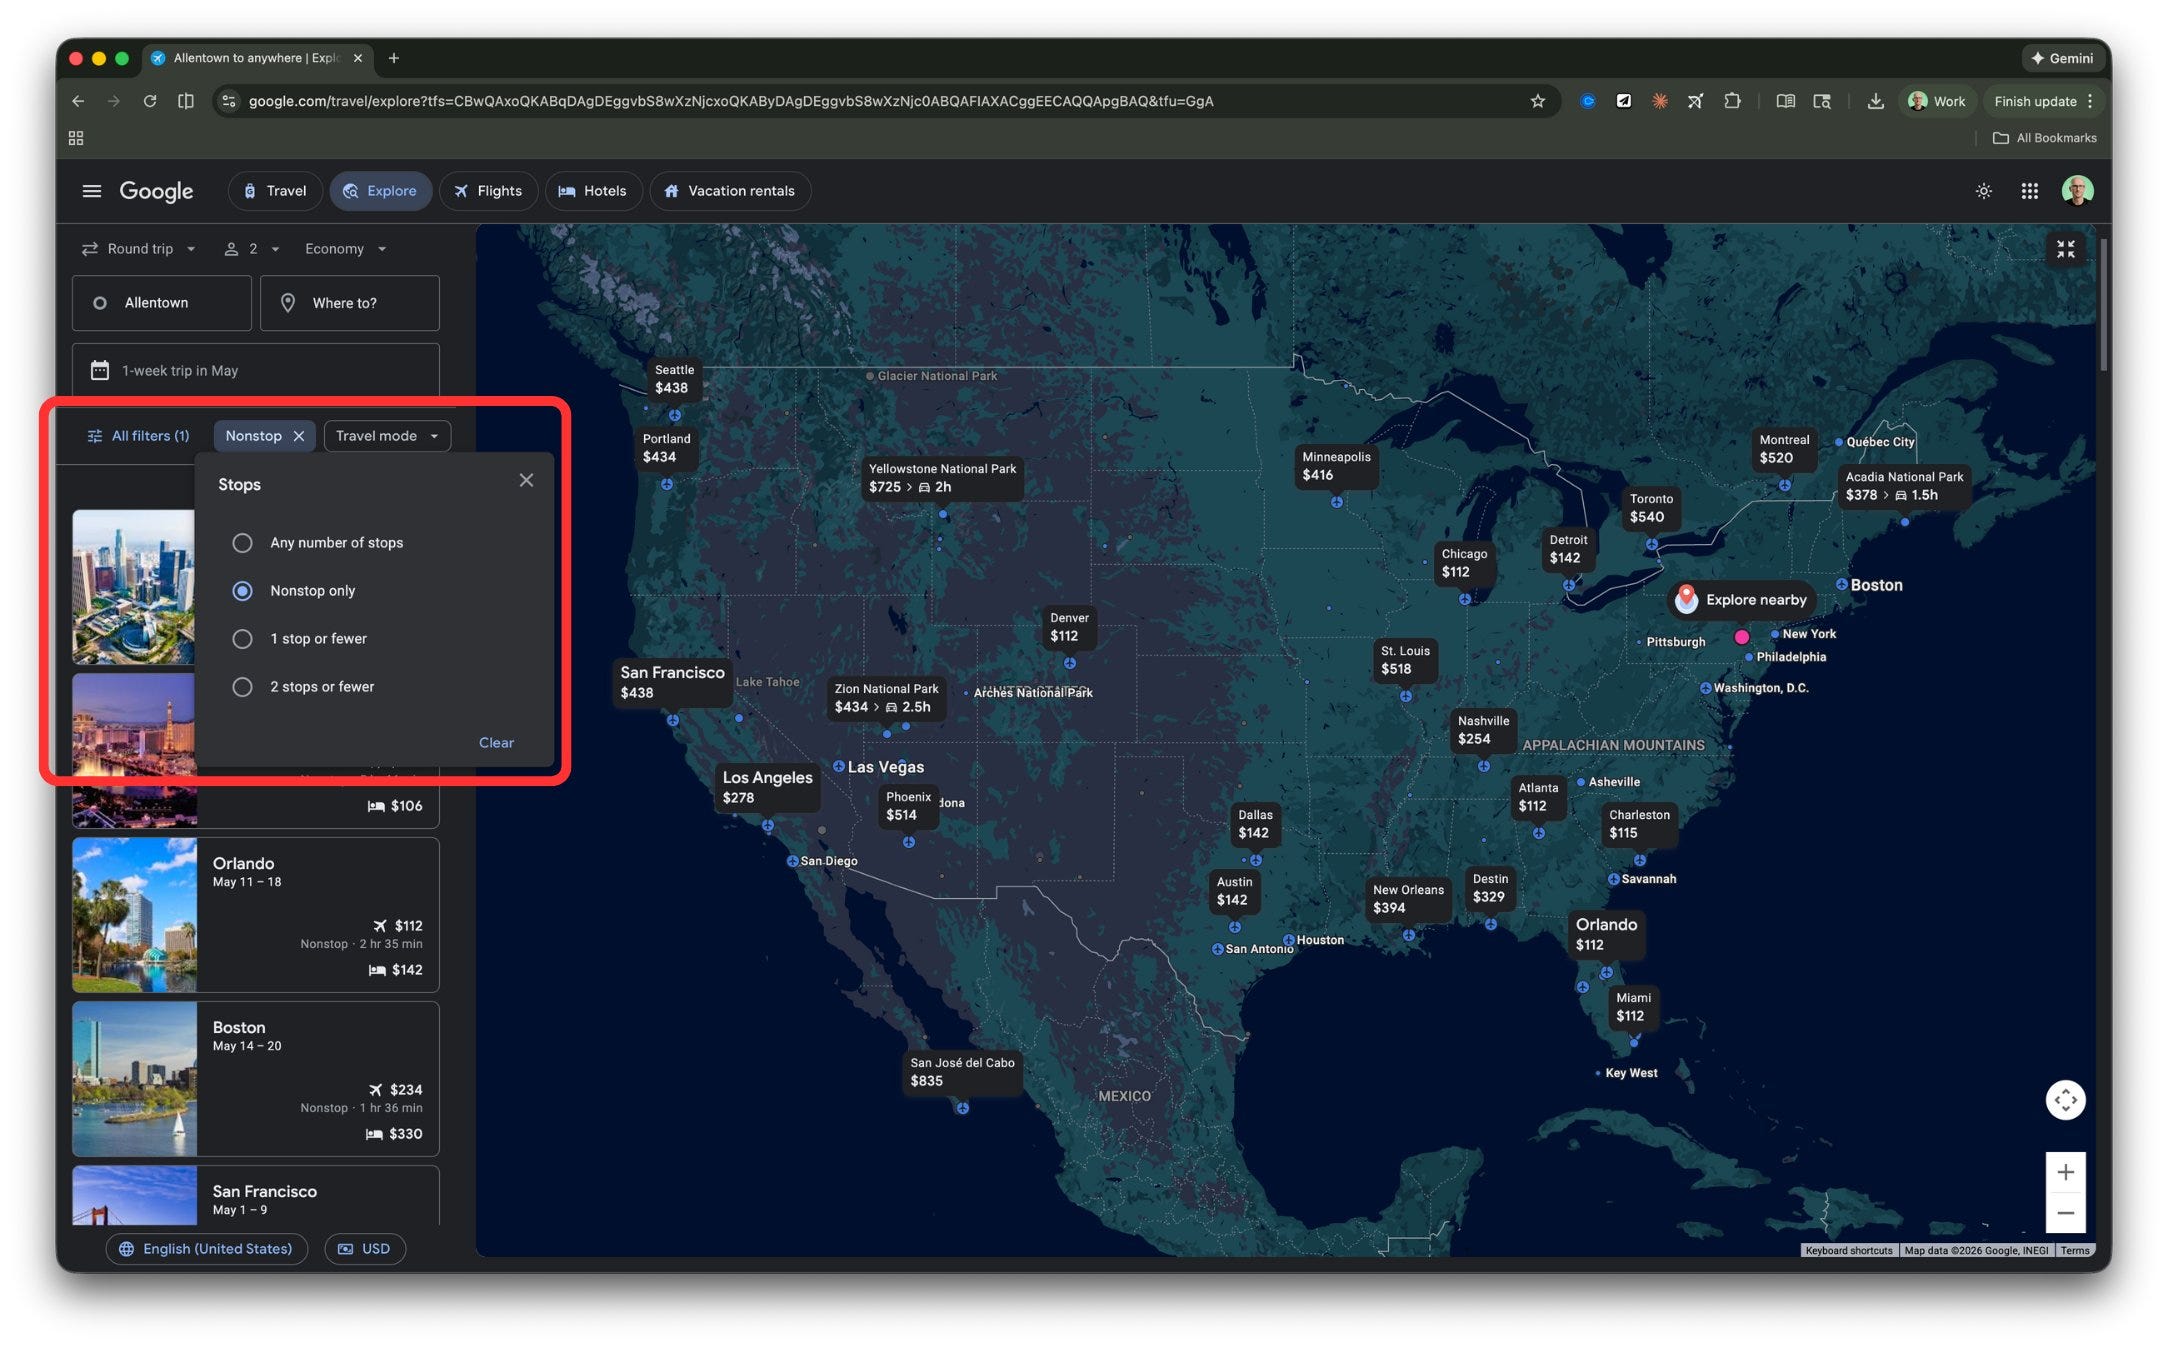This screenshot has height=1347, width=2168.
Task: Expand the Travel mode filter dropdown
Action: point(387,436)
